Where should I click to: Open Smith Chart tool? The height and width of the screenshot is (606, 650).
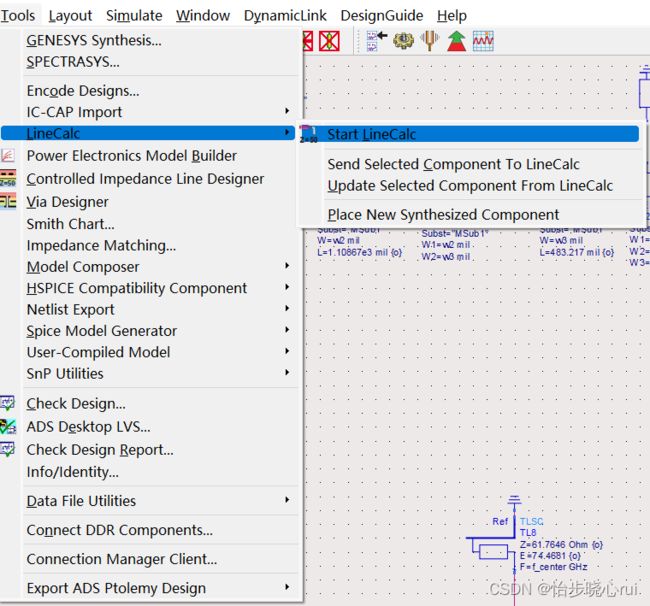(70, 224)
